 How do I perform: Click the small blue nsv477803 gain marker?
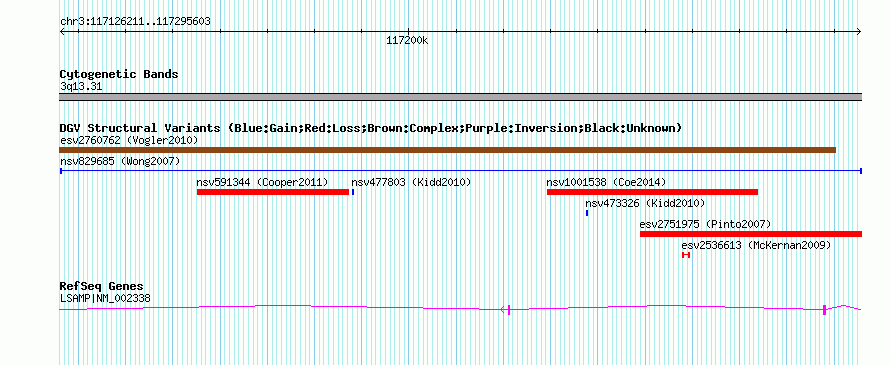click(353, 192)
